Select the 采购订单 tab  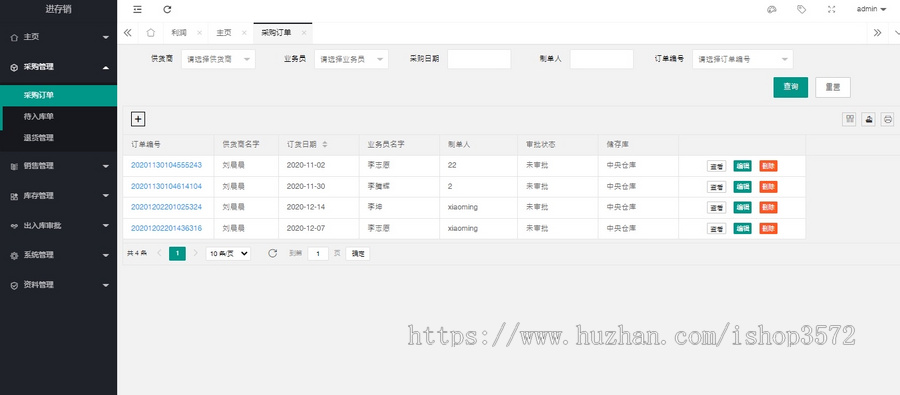[x=276, y=33]
